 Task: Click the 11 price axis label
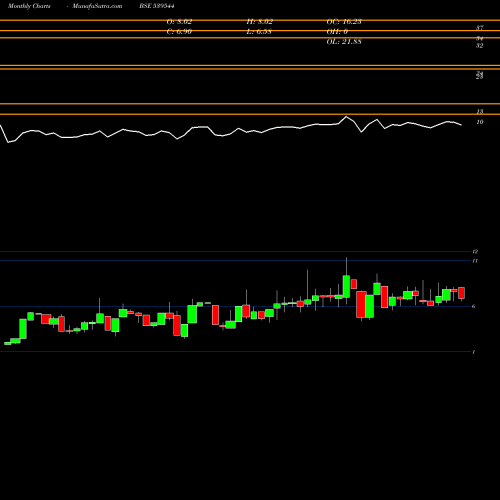[x=475, y=261]
